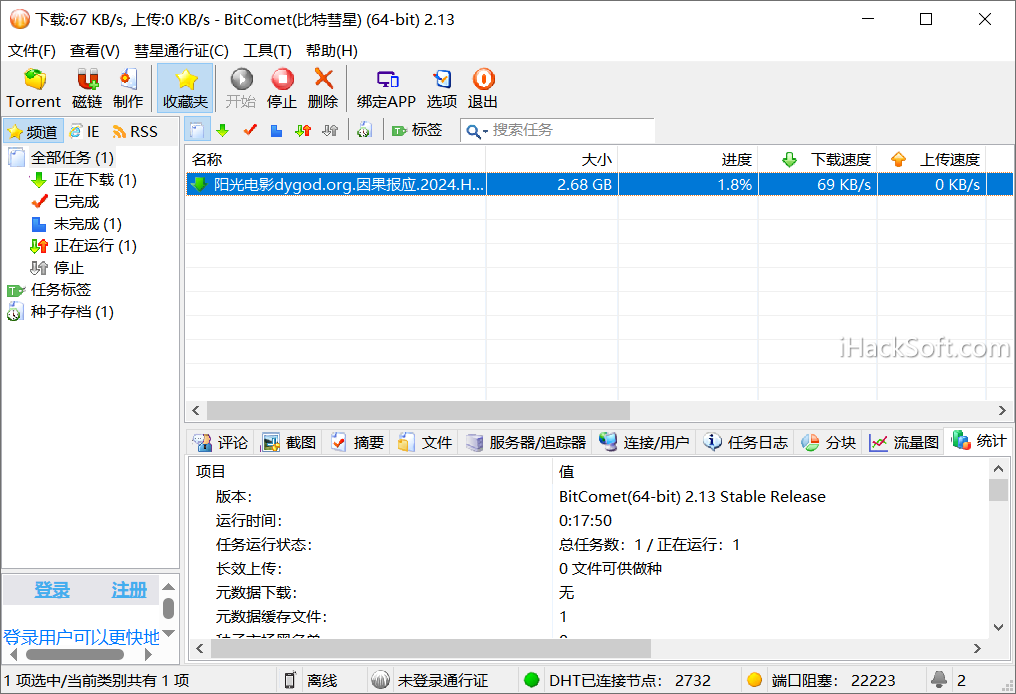Toggle the 收藏夹 favorites panel
The height and width of the screenshot is (694, 1016).
[x=185, y=88]
